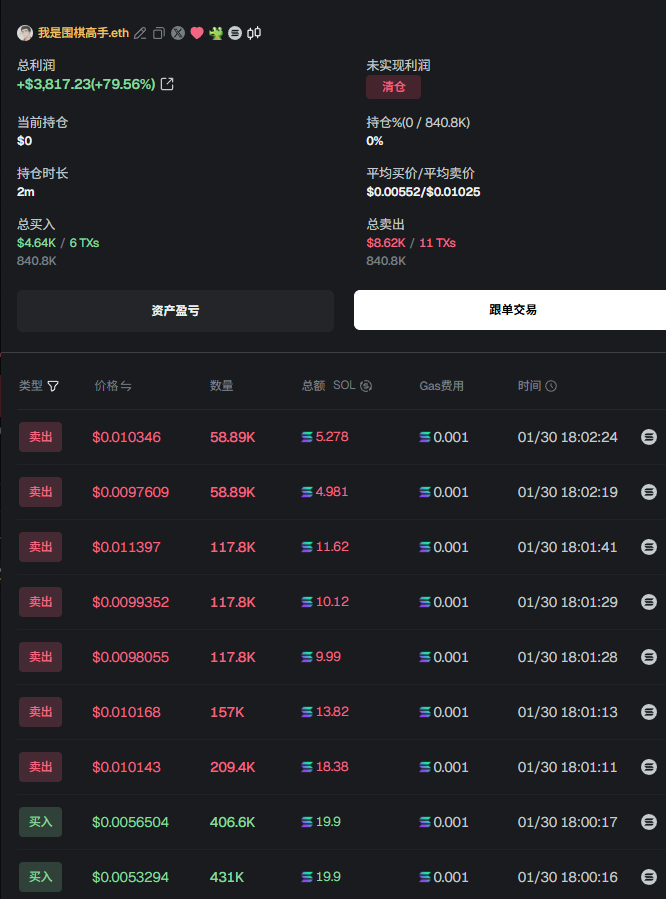Click the 卖出 tag on the 209.4K row
Screen dimensions: 666x899
(40, 767)
